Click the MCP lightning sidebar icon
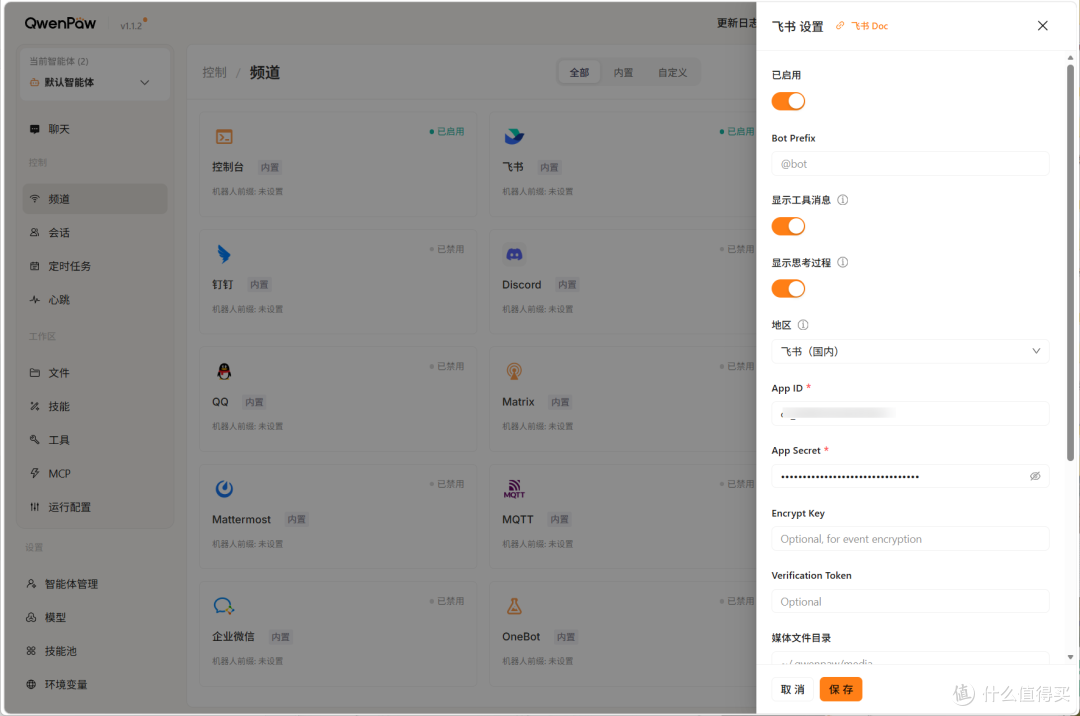Image resolution: width=1080 pixels, height=716 pixels. [x=34, y=473]
